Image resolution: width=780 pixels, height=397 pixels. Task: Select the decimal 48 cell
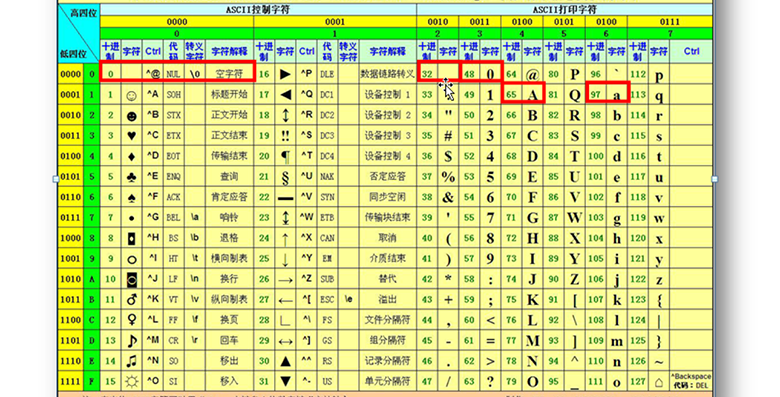[x=469, y=74]
